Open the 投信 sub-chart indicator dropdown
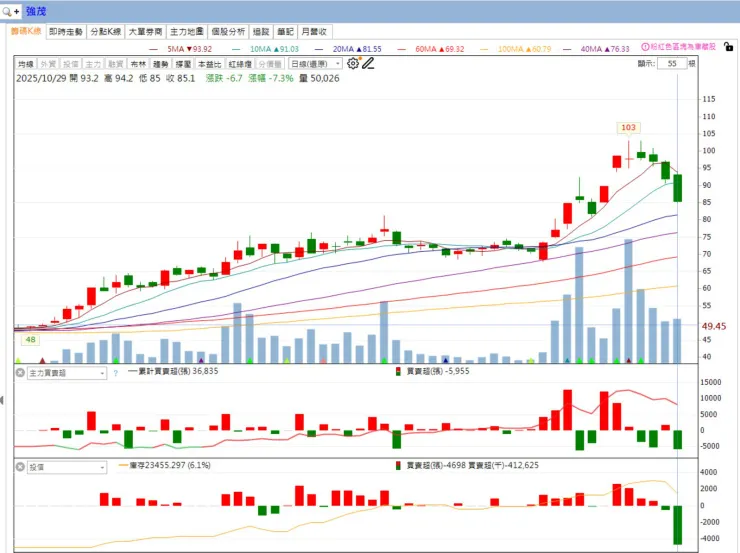 (x=67, y=467)
